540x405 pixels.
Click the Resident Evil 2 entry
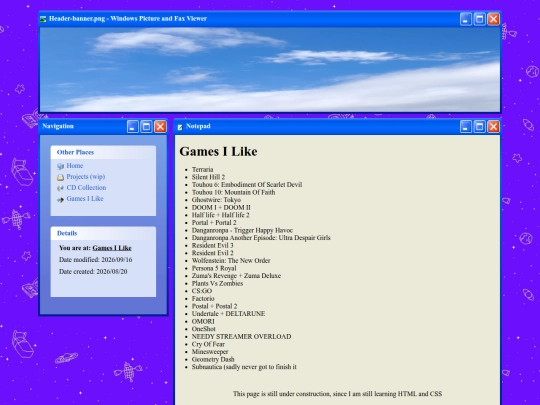(212, 253)
